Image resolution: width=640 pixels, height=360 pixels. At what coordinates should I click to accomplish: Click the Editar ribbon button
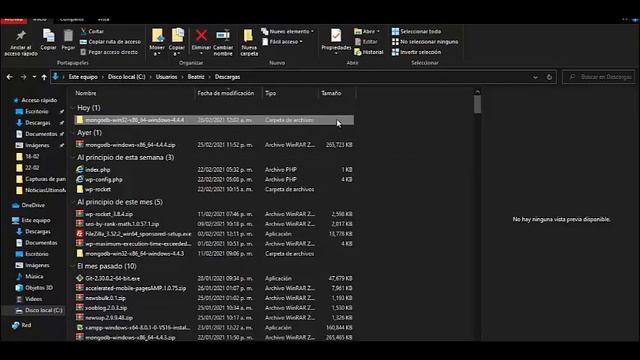366,42
